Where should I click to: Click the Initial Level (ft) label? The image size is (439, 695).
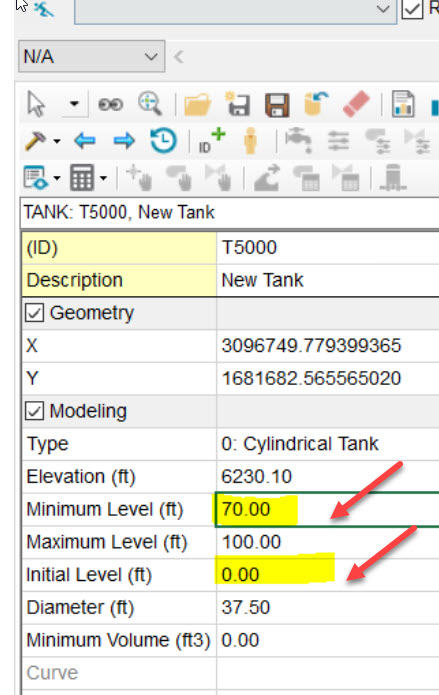point(89,575)
